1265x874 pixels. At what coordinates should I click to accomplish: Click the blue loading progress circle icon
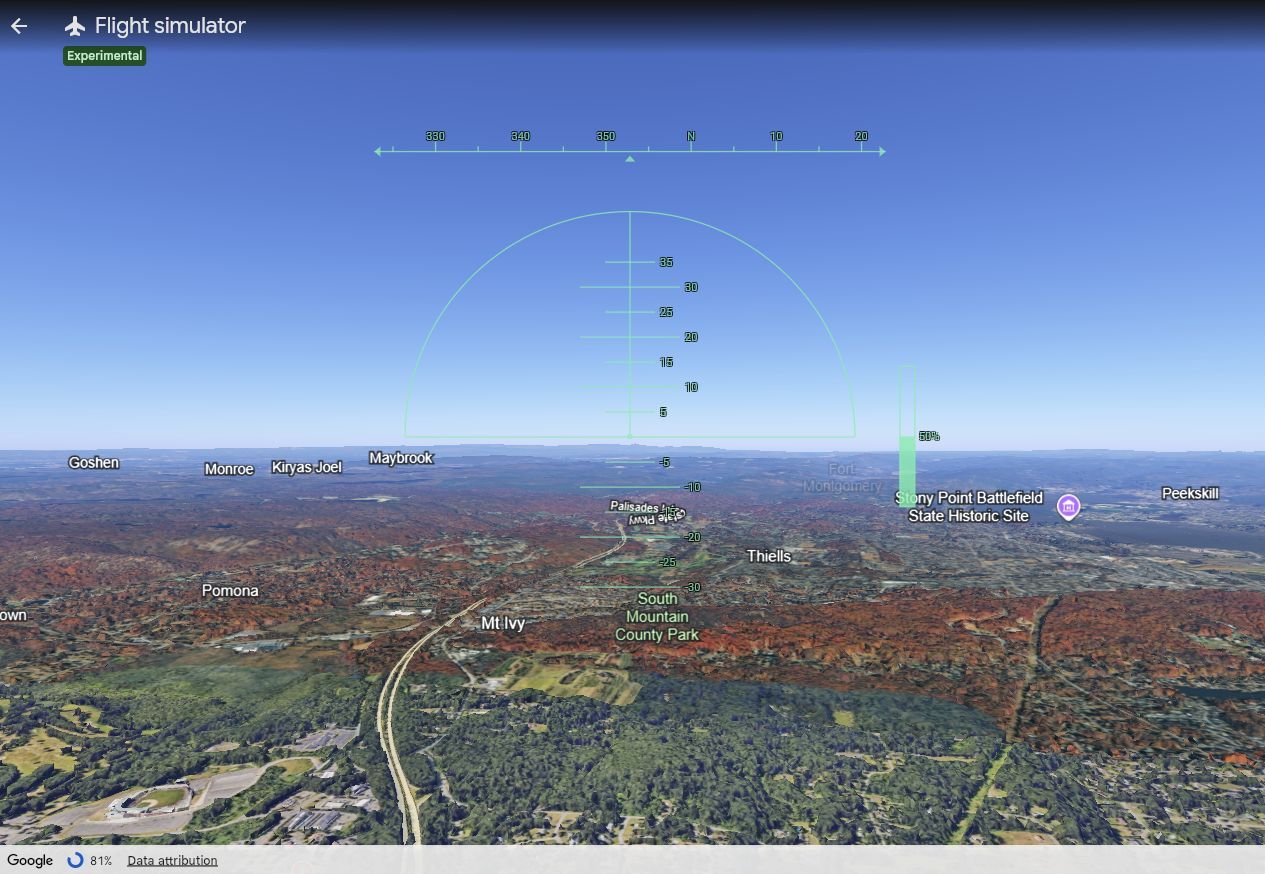75,860
